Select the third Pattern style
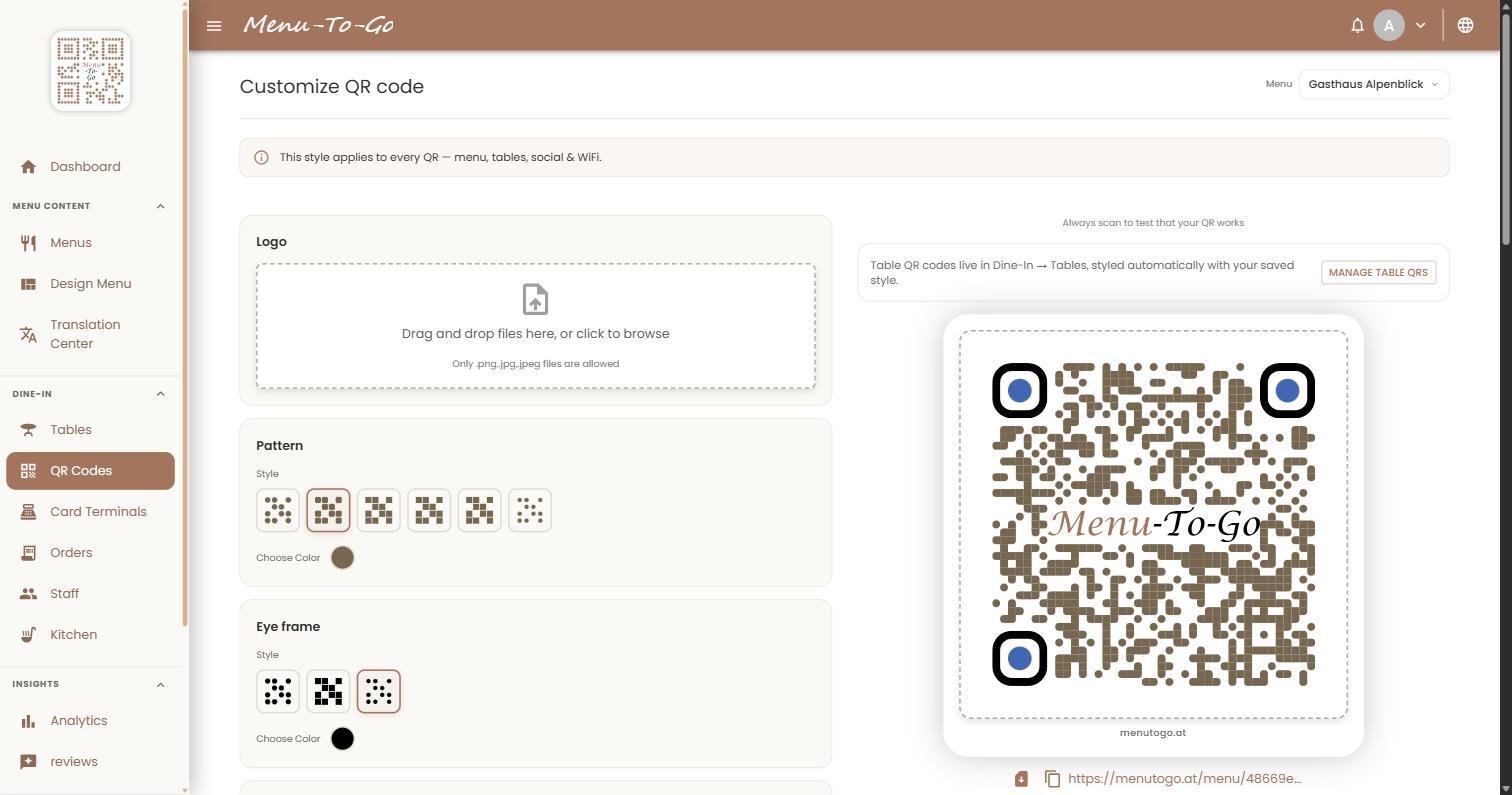 pos(379,510)
